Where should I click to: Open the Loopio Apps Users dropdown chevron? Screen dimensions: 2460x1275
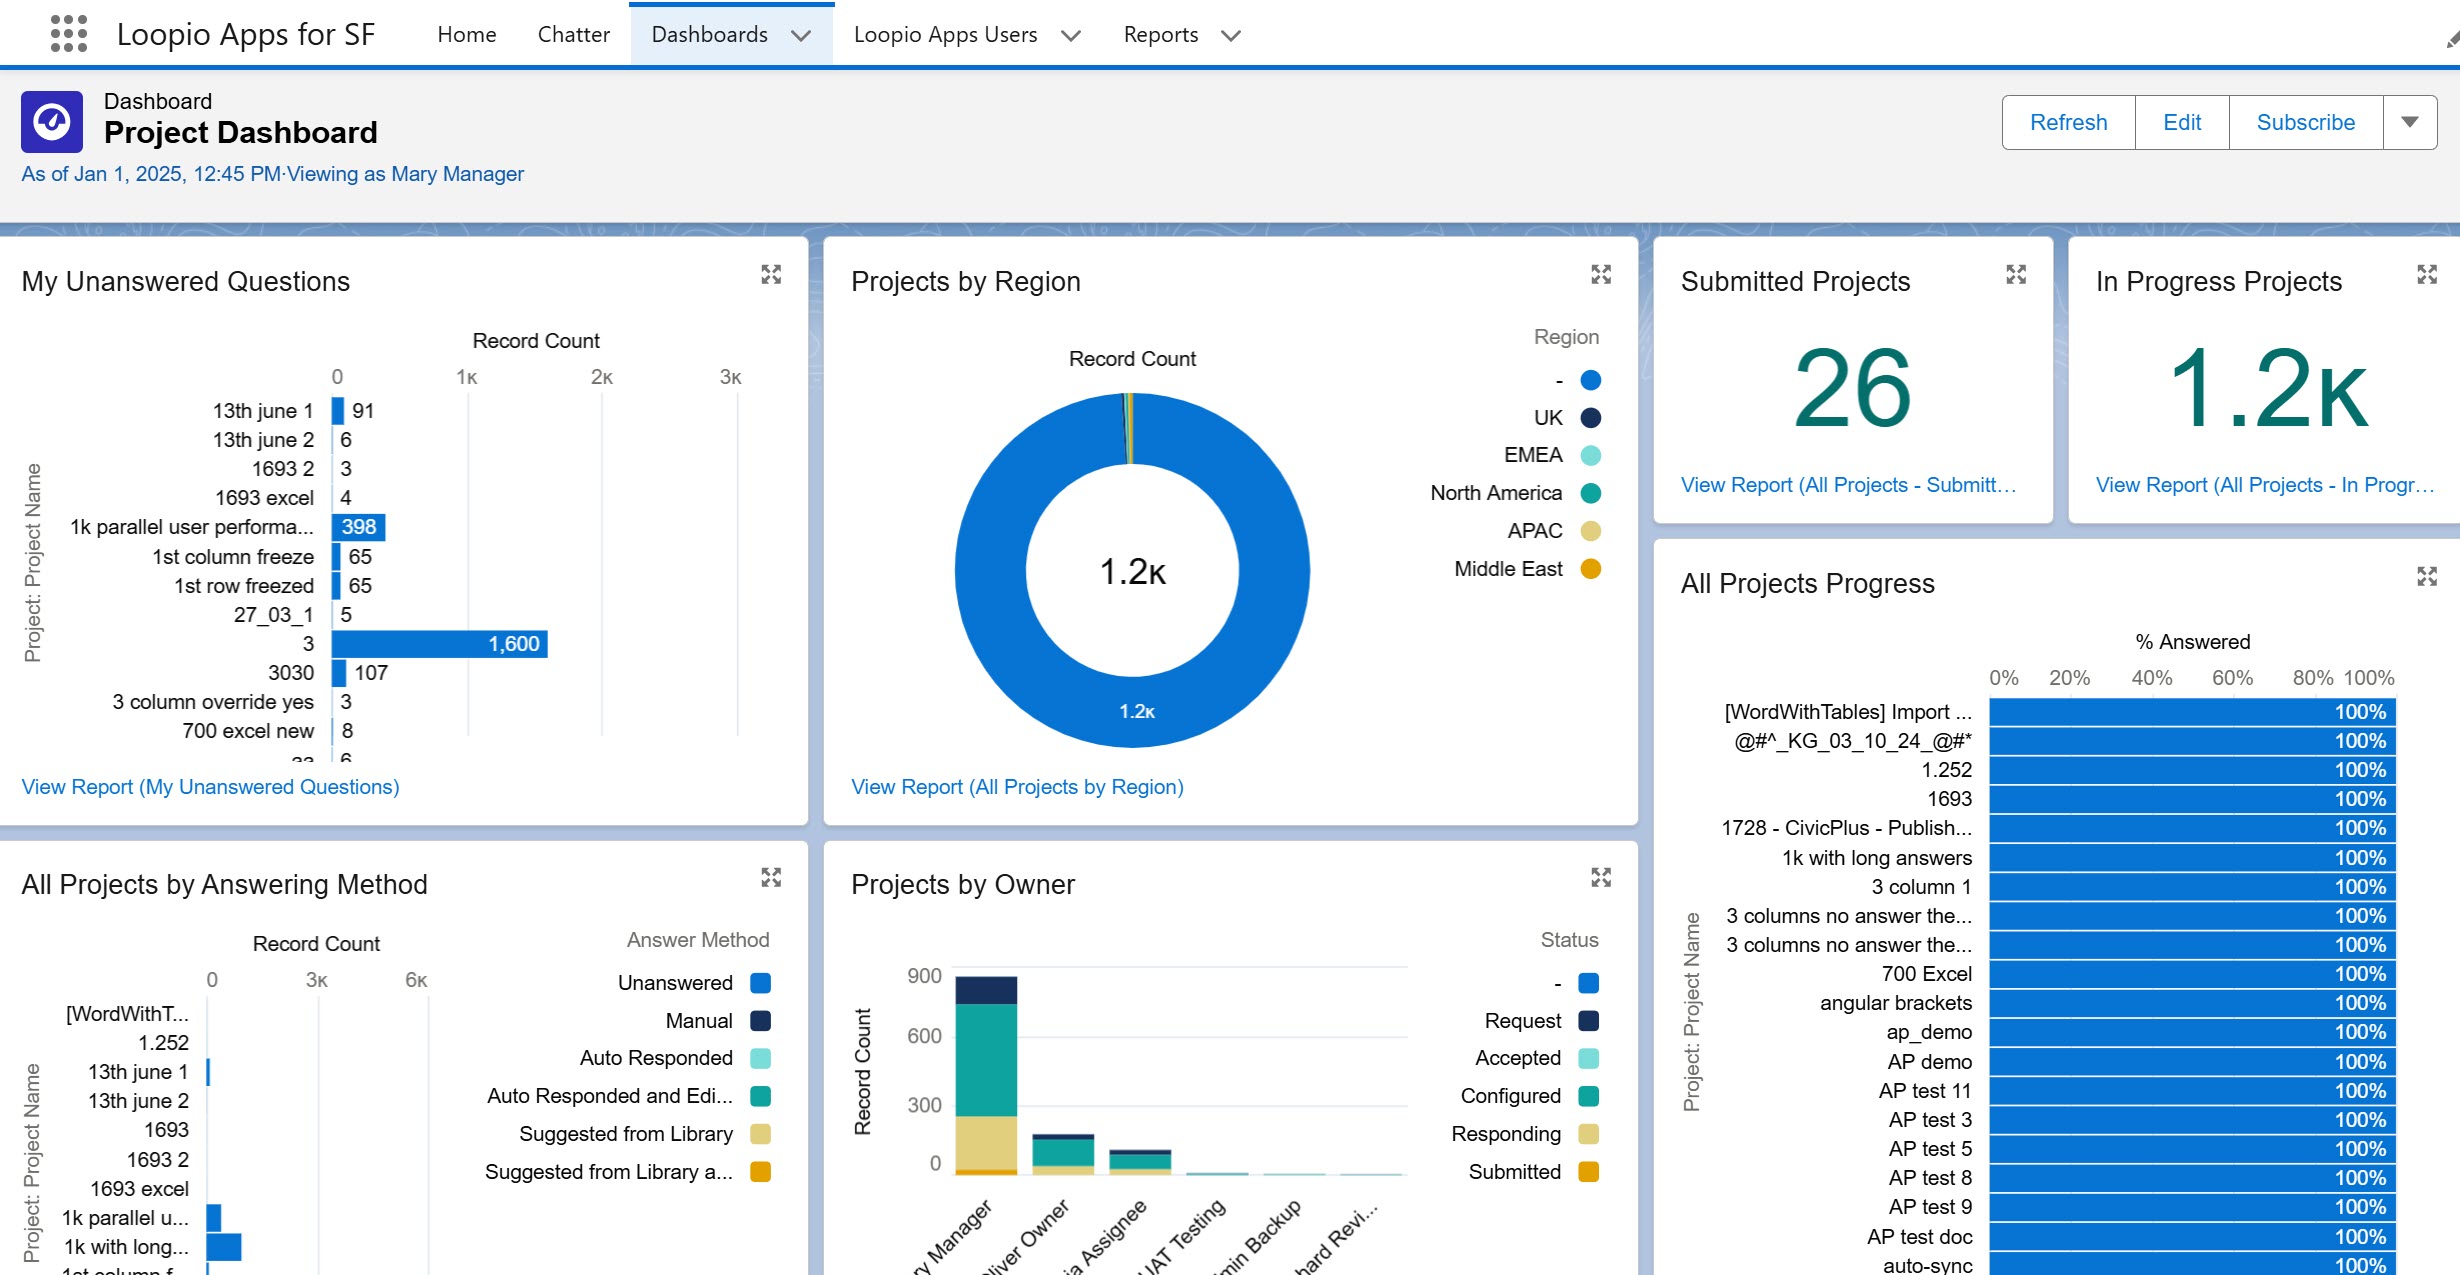(x=1071, y=35)
